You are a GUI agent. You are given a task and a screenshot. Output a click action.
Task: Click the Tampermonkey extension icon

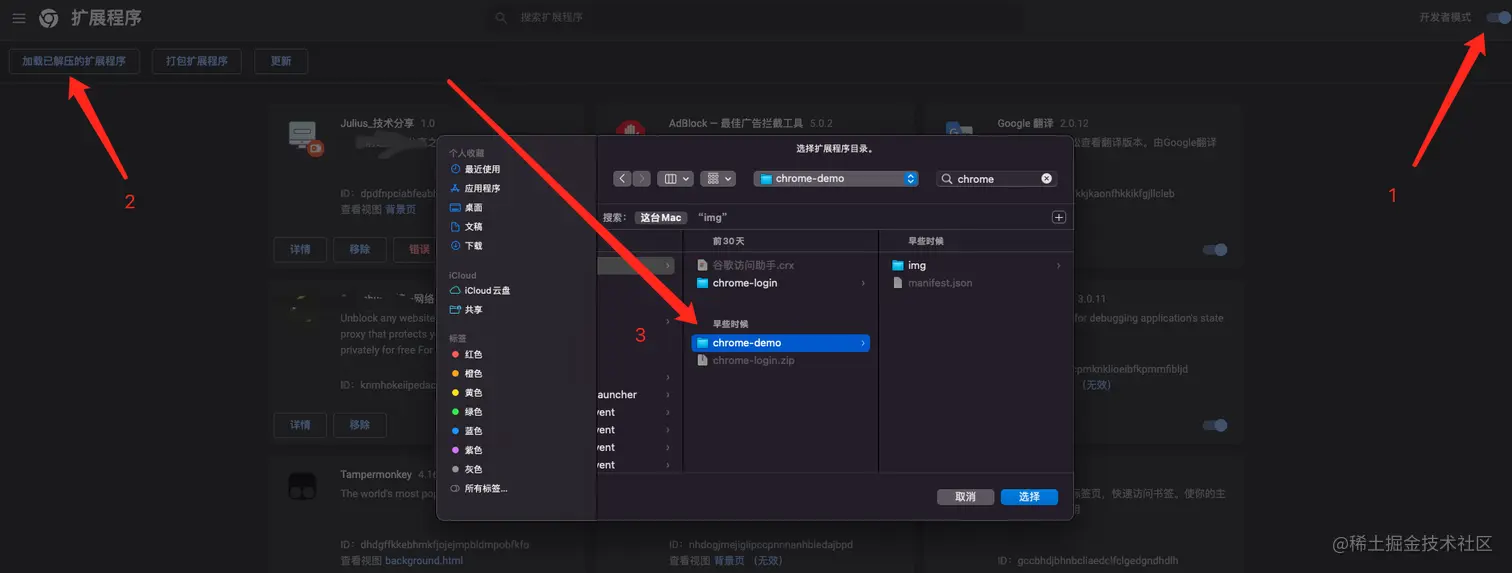pos(302,487)
